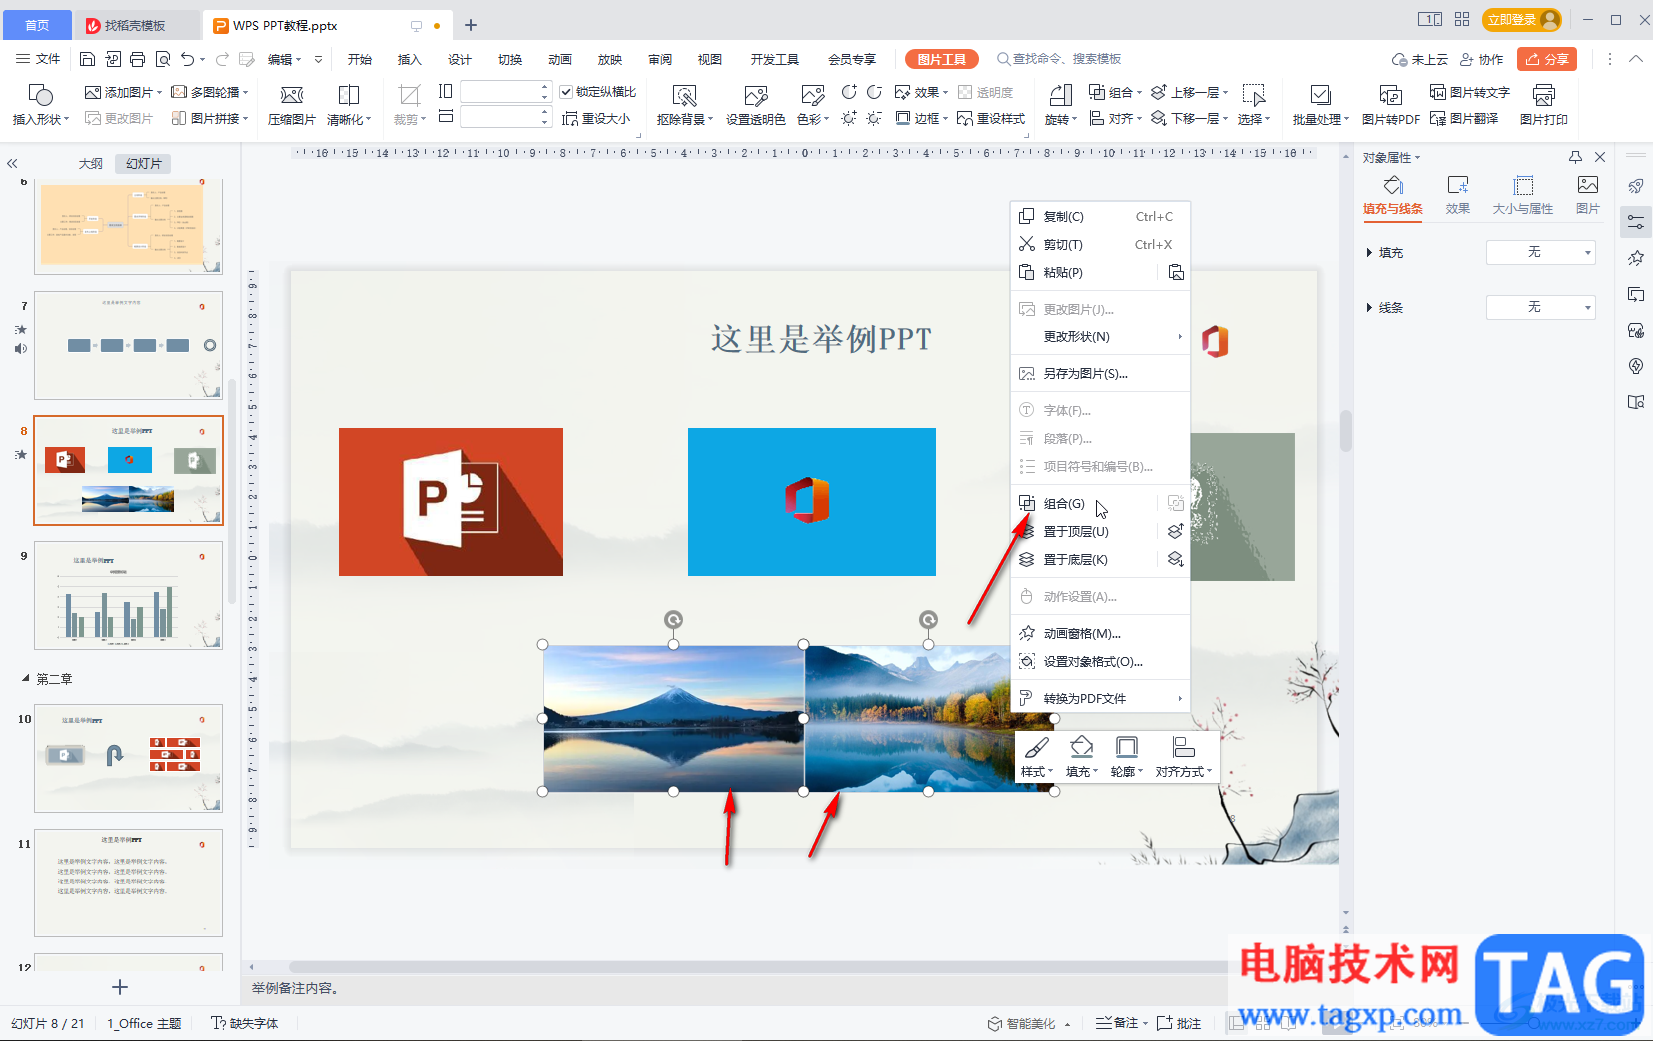Image resolution: width=1653 pixels, height=1041 pixels.
Task: Collapse the slide thumbnail pane
Action: click(x=12, y=163)
